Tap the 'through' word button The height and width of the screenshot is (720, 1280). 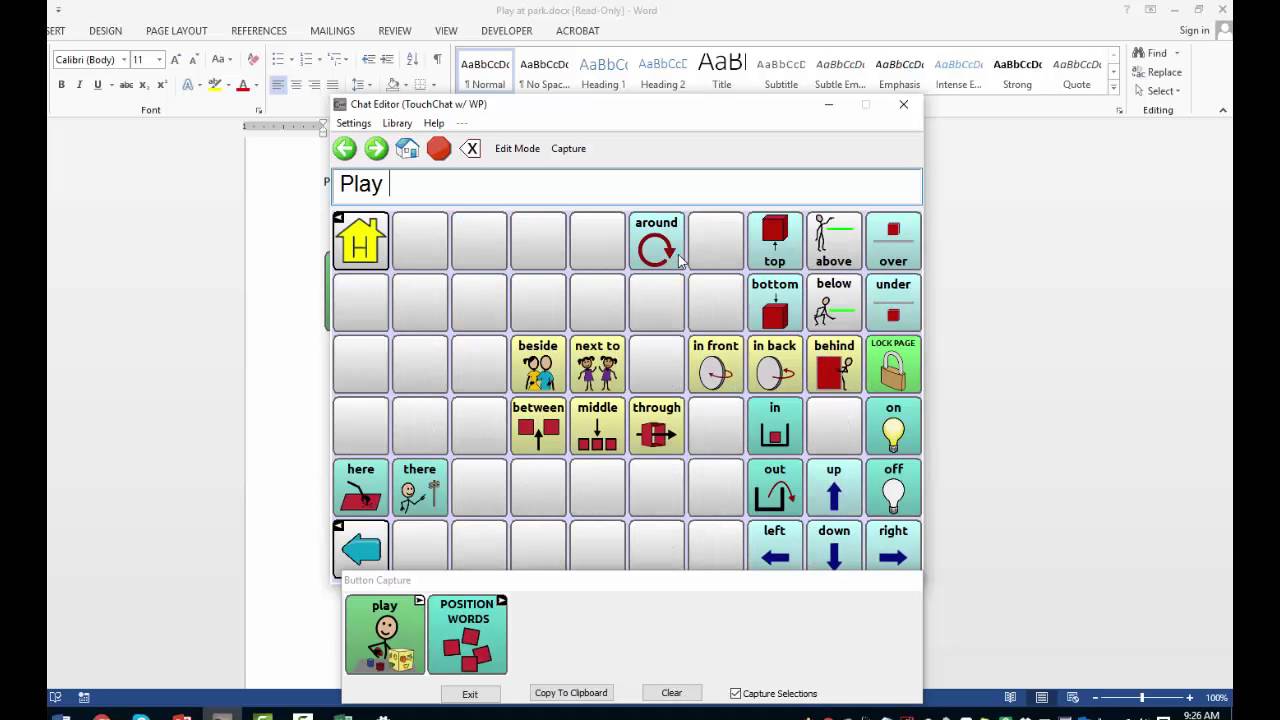pyautogui.click(x=656, y=427)
